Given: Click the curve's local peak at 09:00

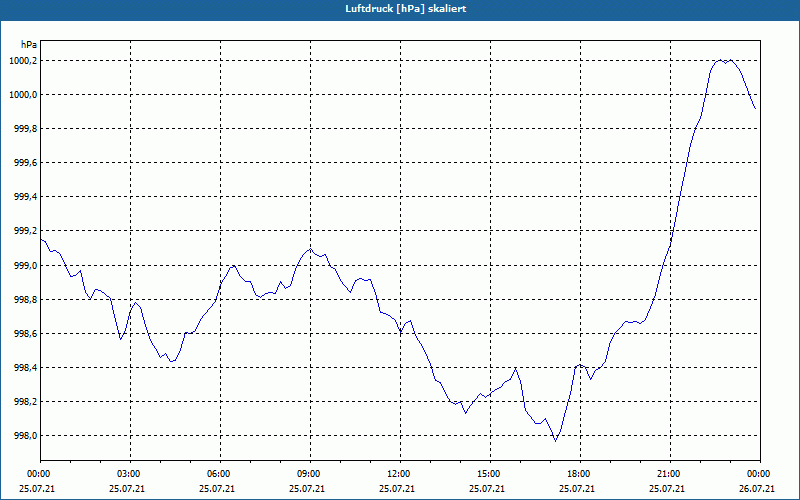Looking at the screenshot, I should pos(310,249).
